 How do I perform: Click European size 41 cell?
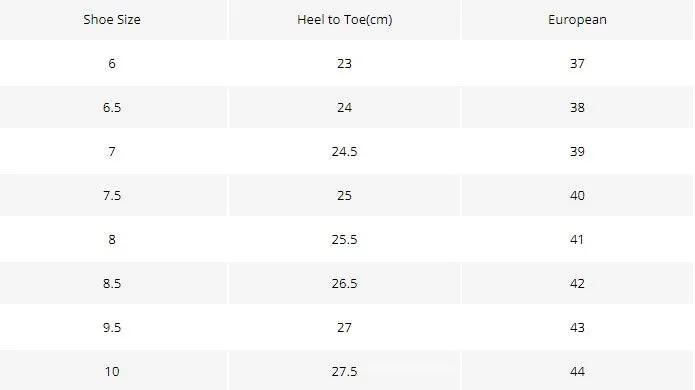tap(577, 239)
